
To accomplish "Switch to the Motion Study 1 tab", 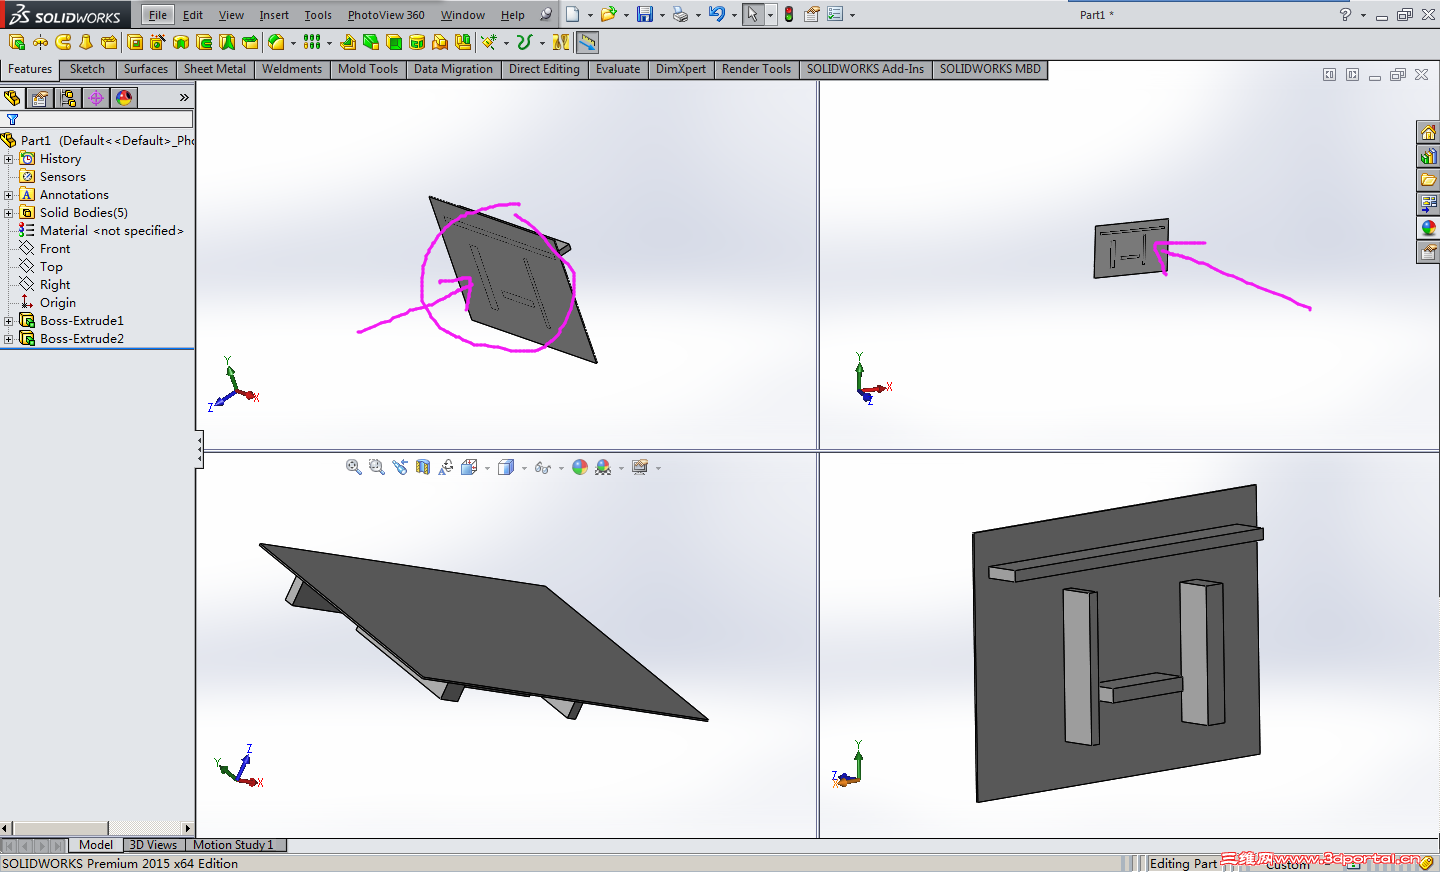I will 233,845.
